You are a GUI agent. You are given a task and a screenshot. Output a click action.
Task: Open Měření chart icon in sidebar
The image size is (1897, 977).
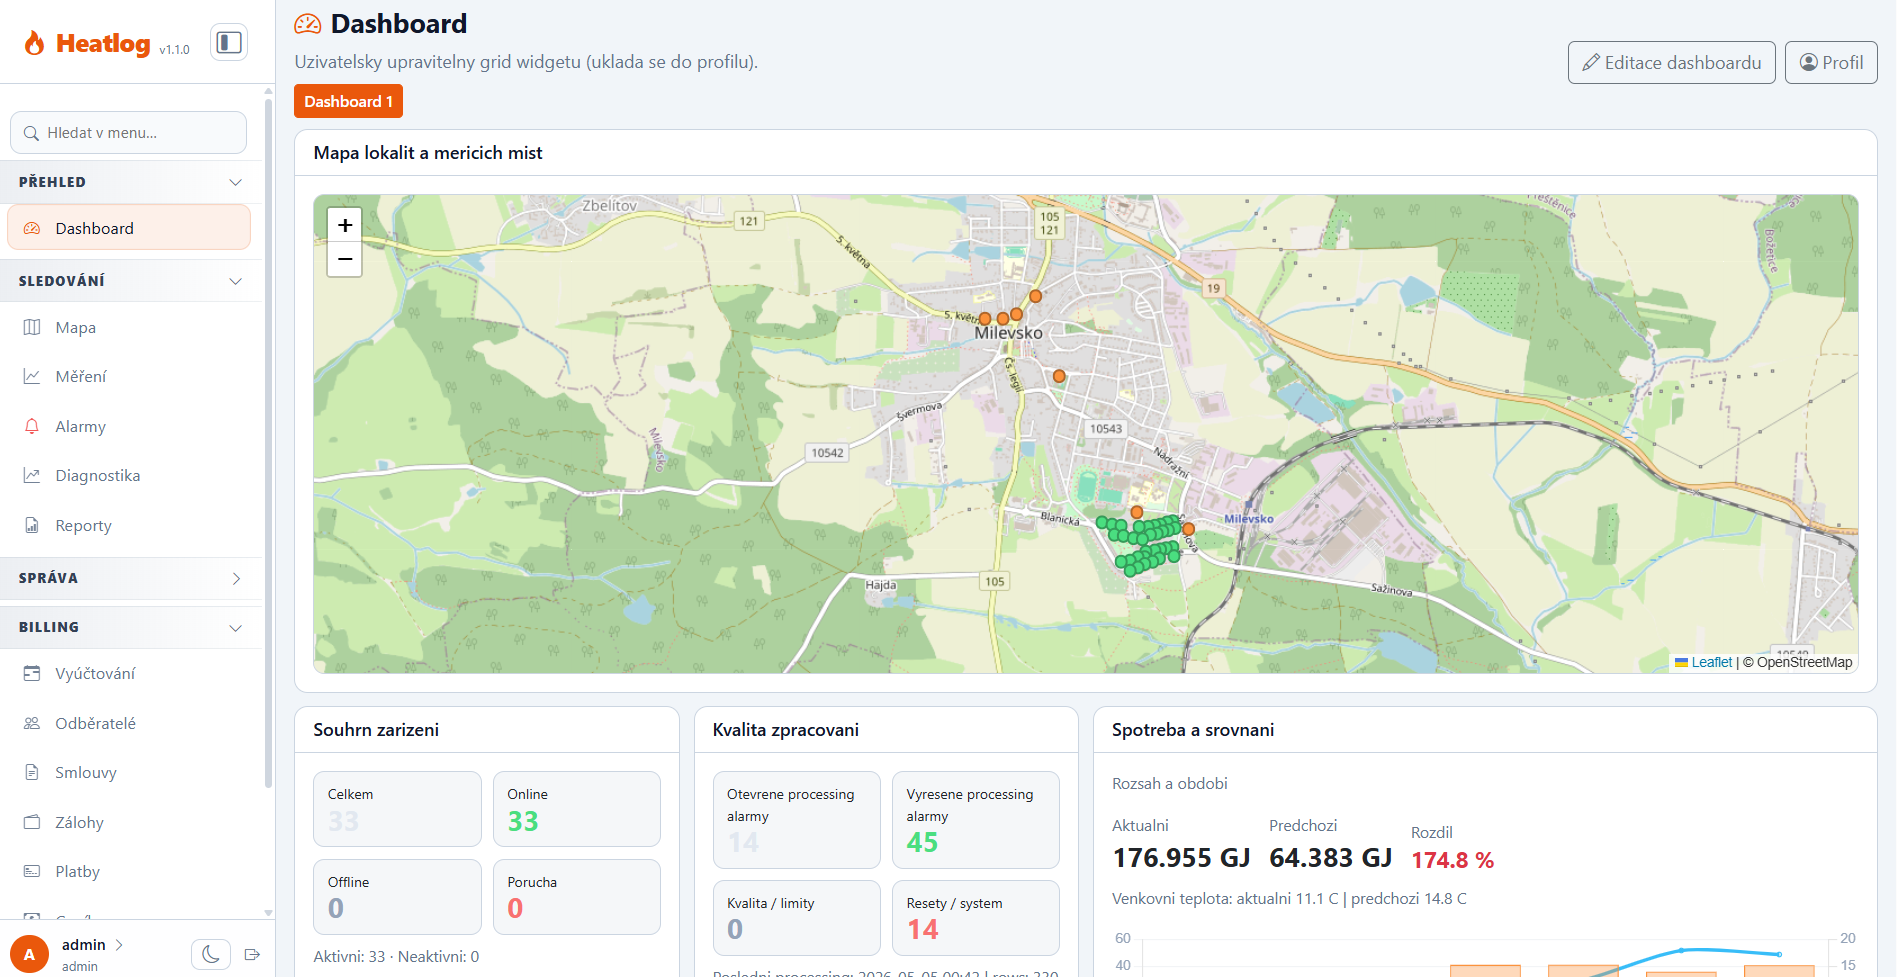click(32, 377)
